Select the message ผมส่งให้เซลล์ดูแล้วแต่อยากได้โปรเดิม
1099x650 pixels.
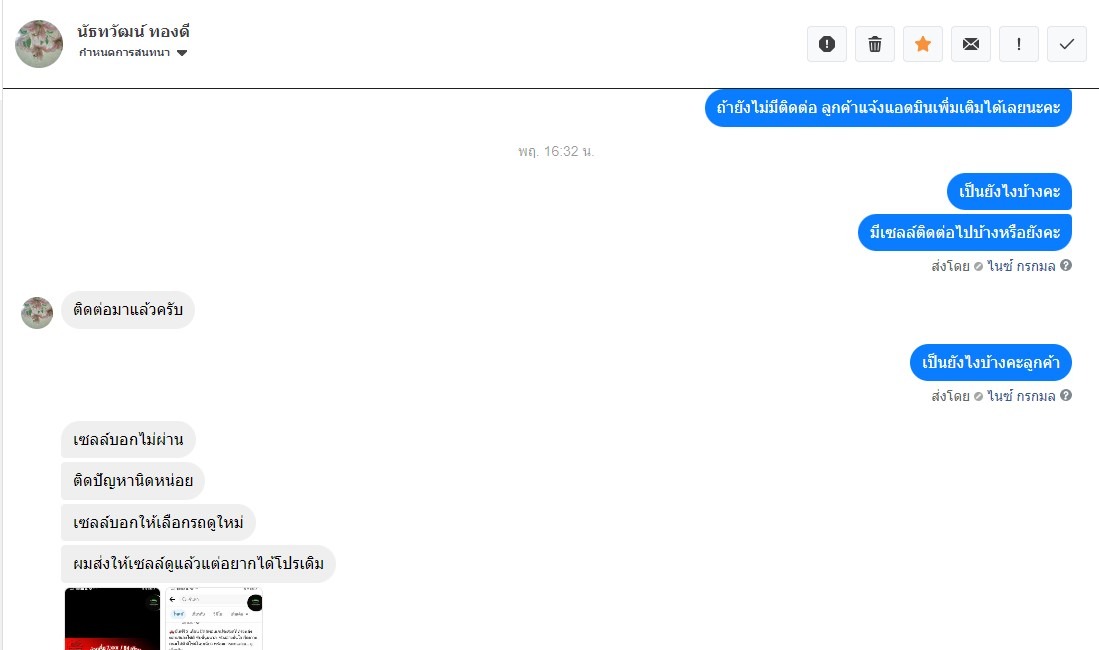pos(198,564)
